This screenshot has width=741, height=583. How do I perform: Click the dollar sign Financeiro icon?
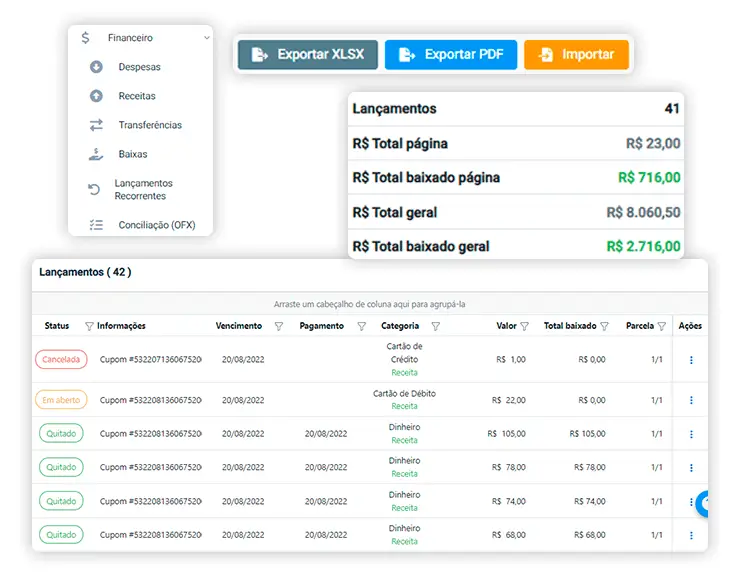(85, 37)
